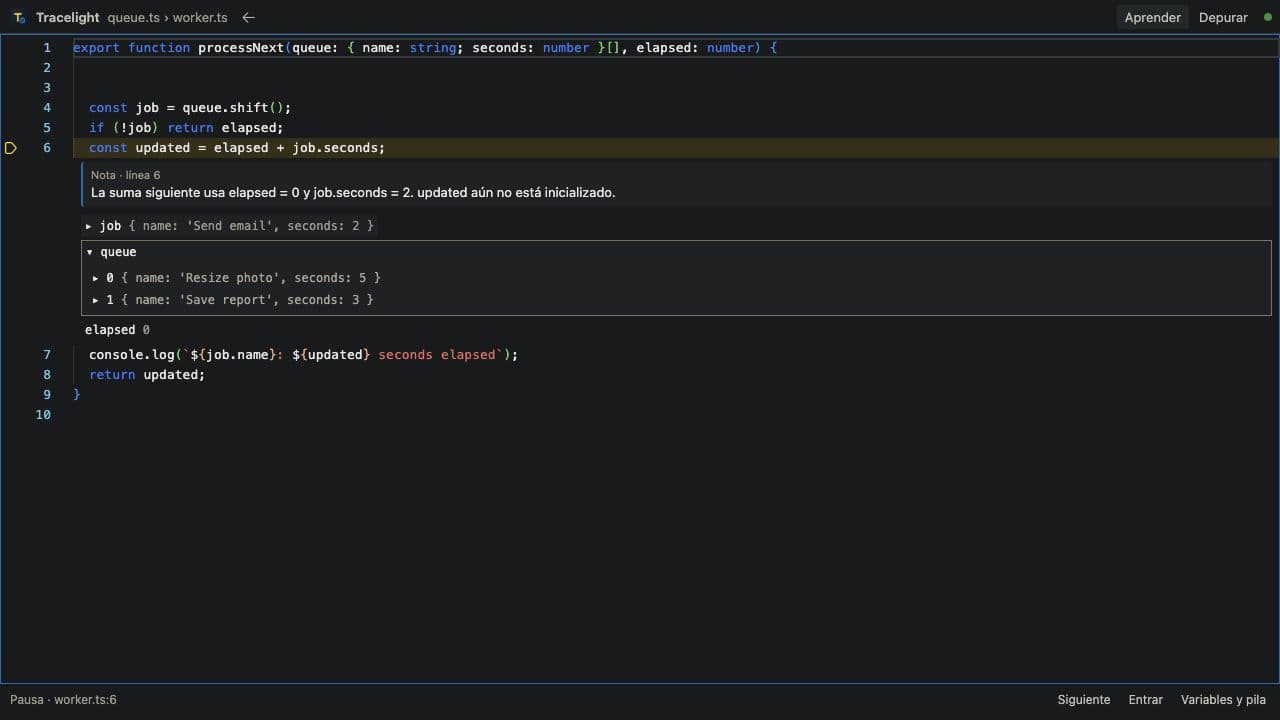
Task: Select worker.ts in the breadcrumb
Action: pyautogui.click(x=200, y=18)
